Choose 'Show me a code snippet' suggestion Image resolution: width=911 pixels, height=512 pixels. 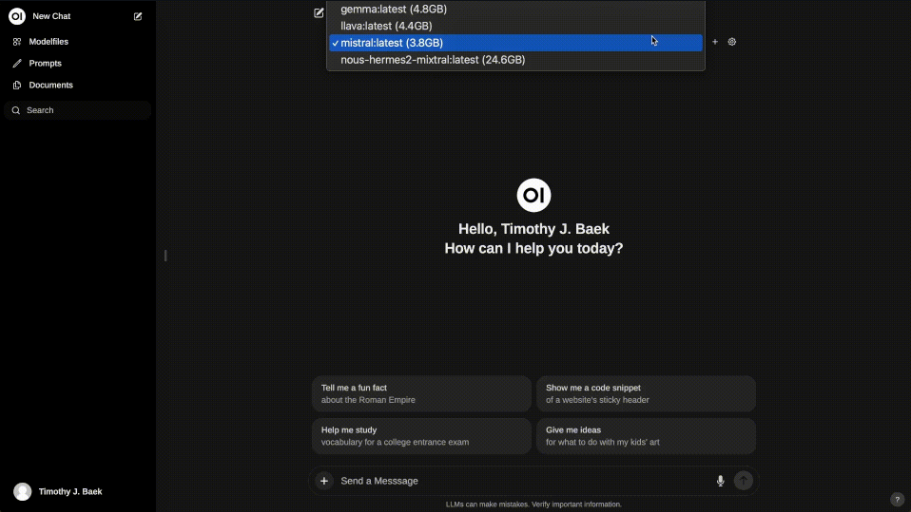pyautogui.click(x=646, y=393)
